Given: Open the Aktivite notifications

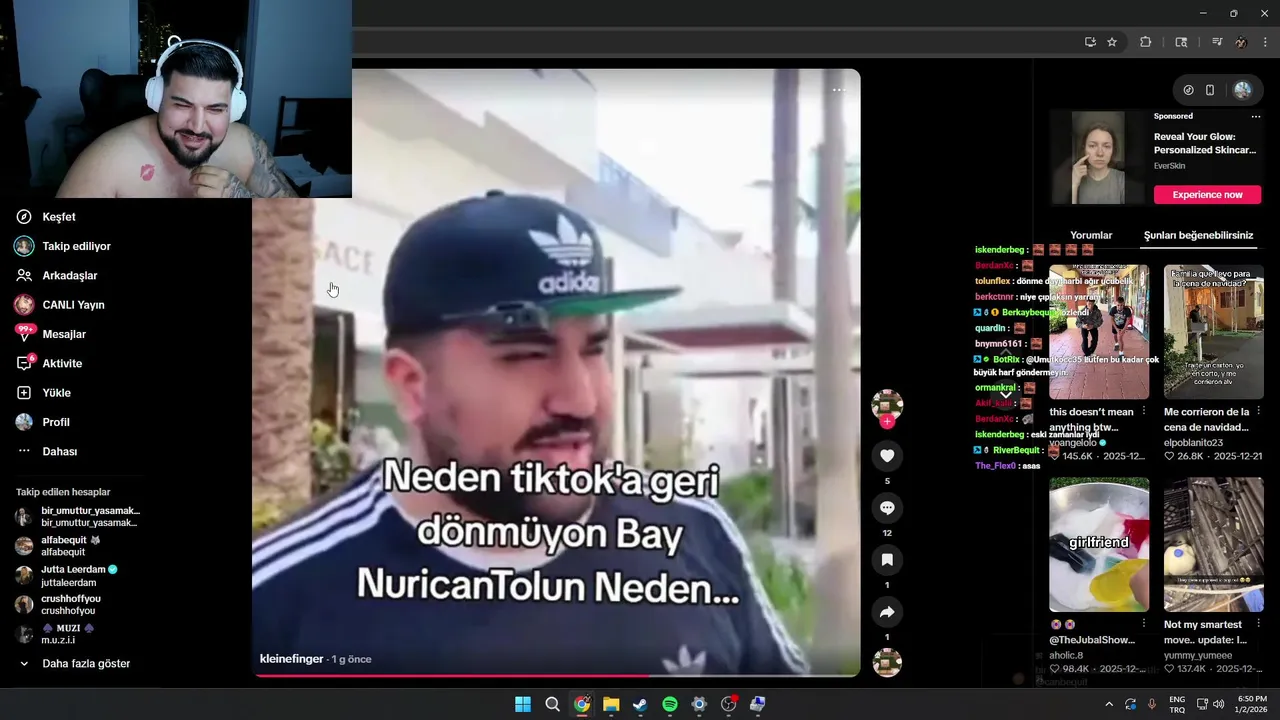Looking at the screenshot, I should coord(48,363).
